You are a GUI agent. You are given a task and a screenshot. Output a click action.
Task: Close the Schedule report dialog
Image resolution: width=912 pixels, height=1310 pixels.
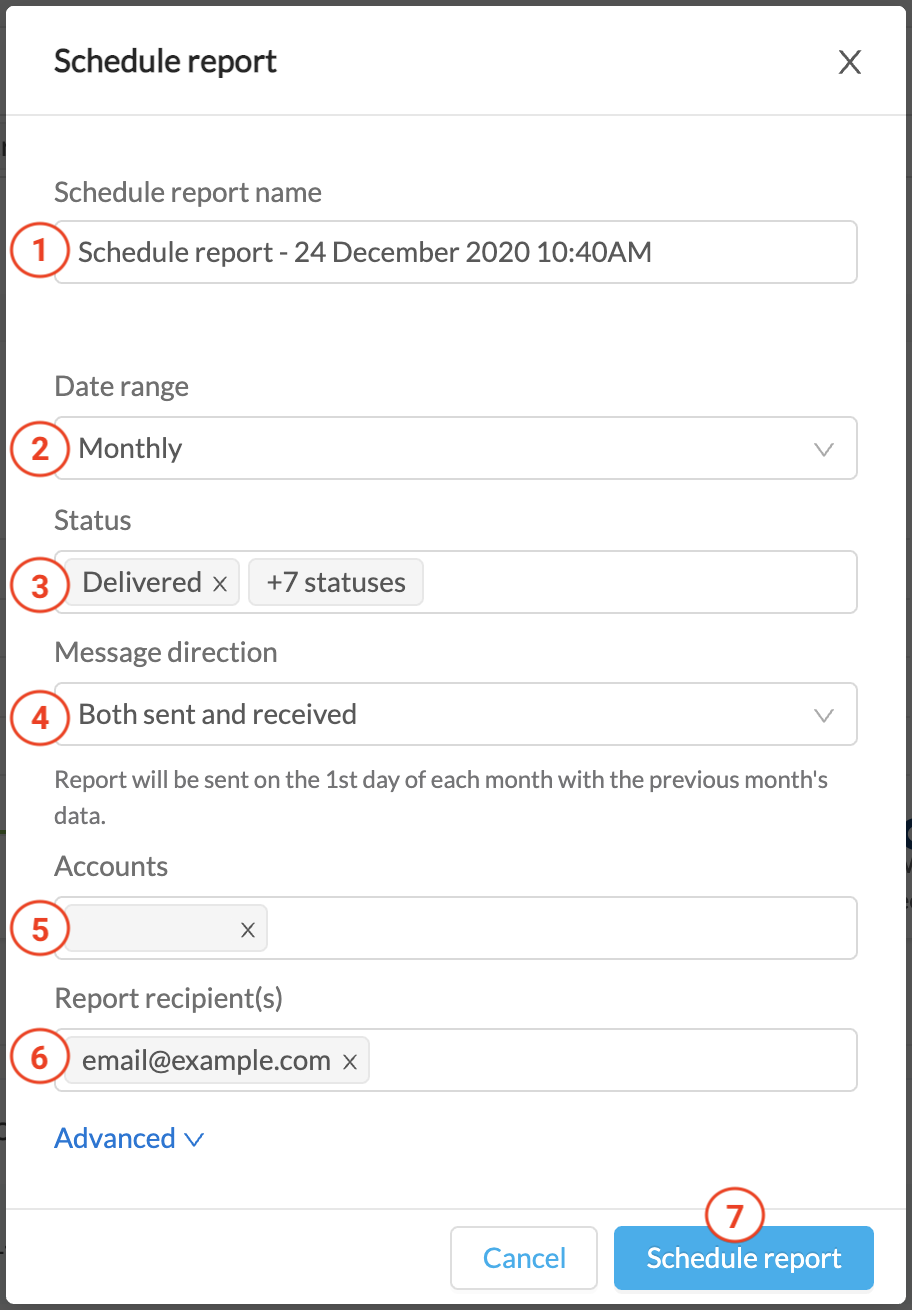849,63
